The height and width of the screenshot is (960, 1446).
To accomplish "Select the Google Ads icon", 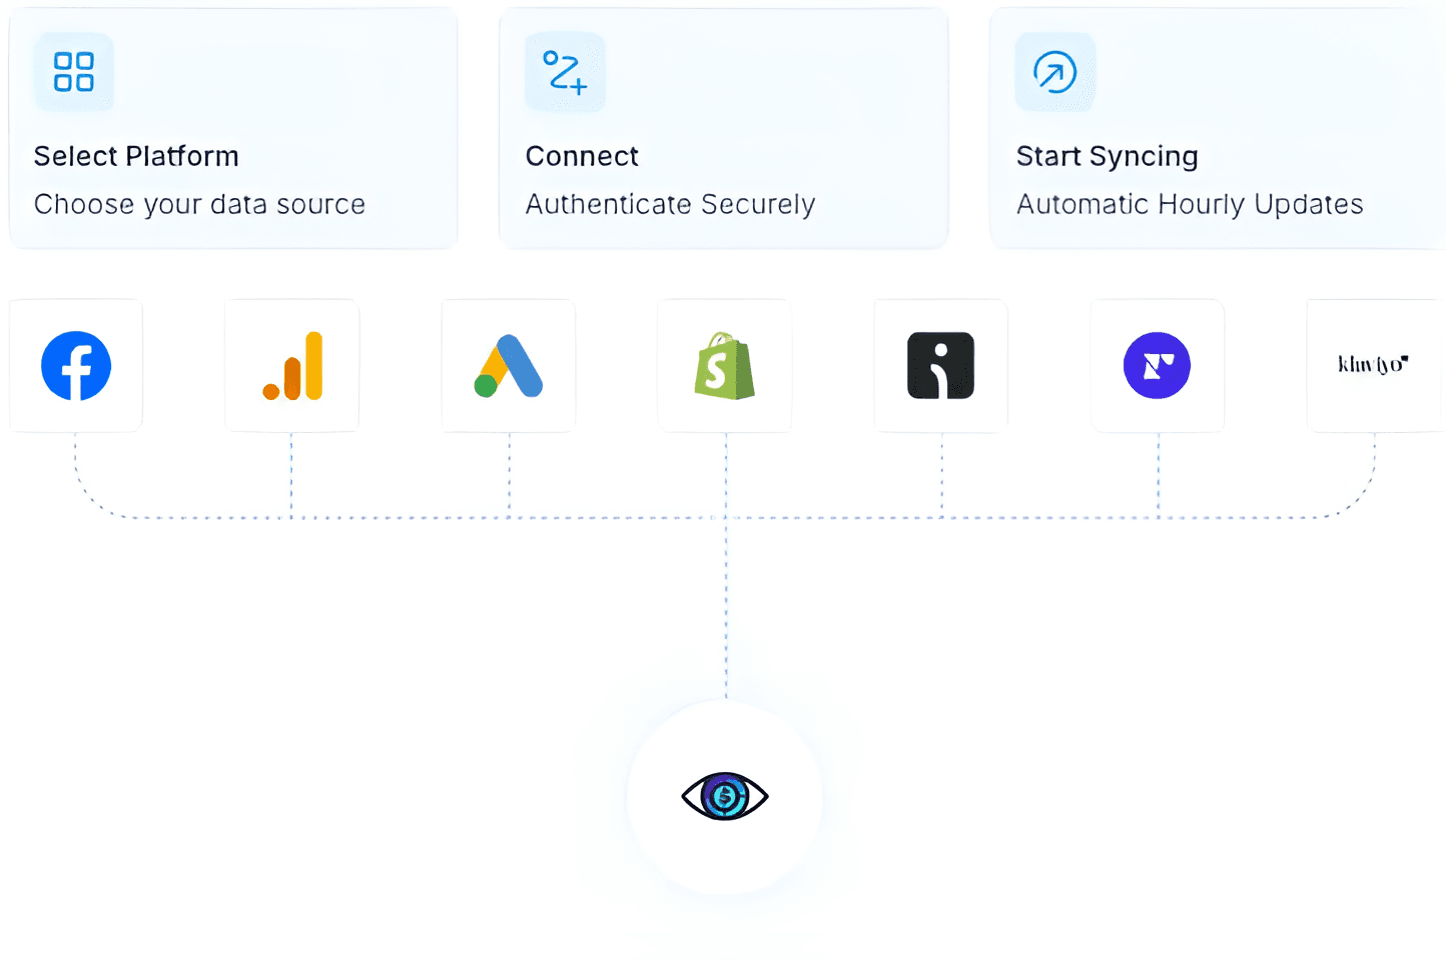I will coord(509,366).
